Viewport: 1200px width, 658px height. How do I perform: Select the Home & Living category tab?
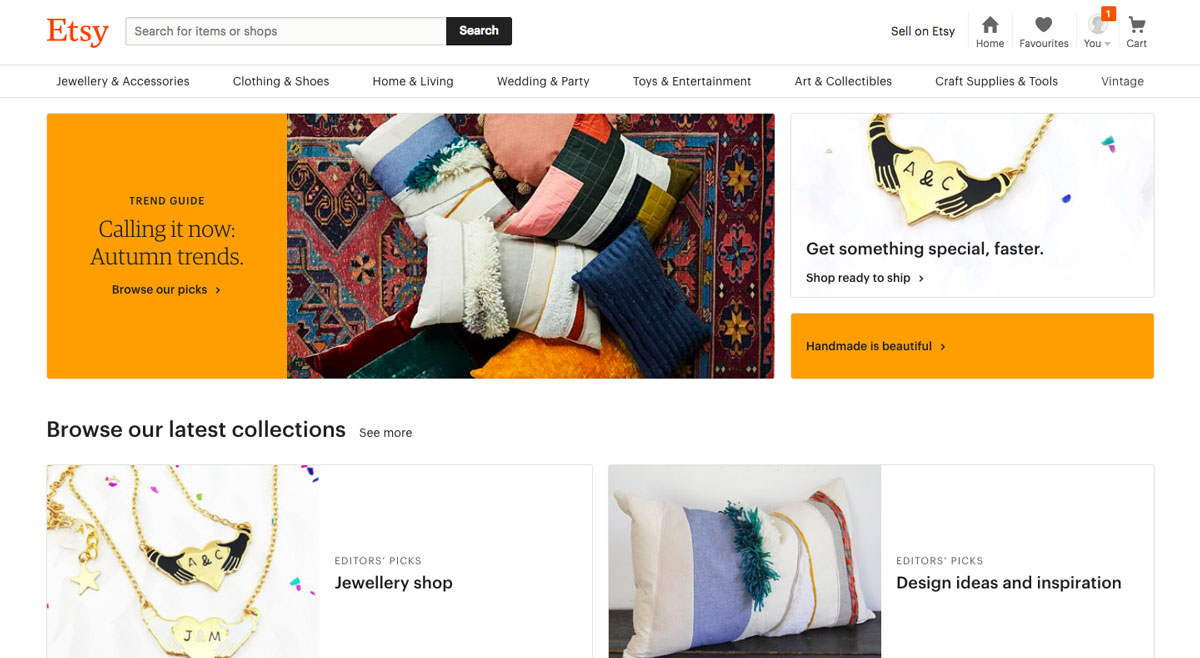tap(412, 81)
